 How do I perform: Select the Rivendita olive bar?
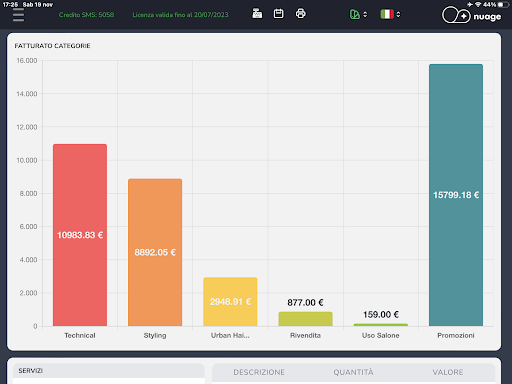pos(305,319)
